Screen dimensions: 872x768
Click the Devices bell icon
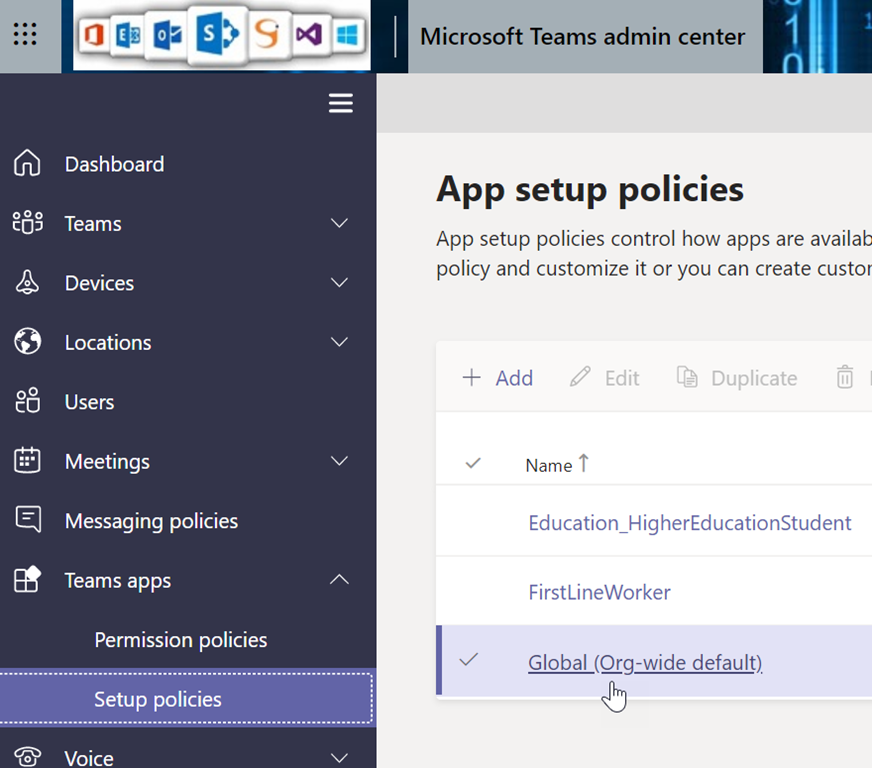28,283
